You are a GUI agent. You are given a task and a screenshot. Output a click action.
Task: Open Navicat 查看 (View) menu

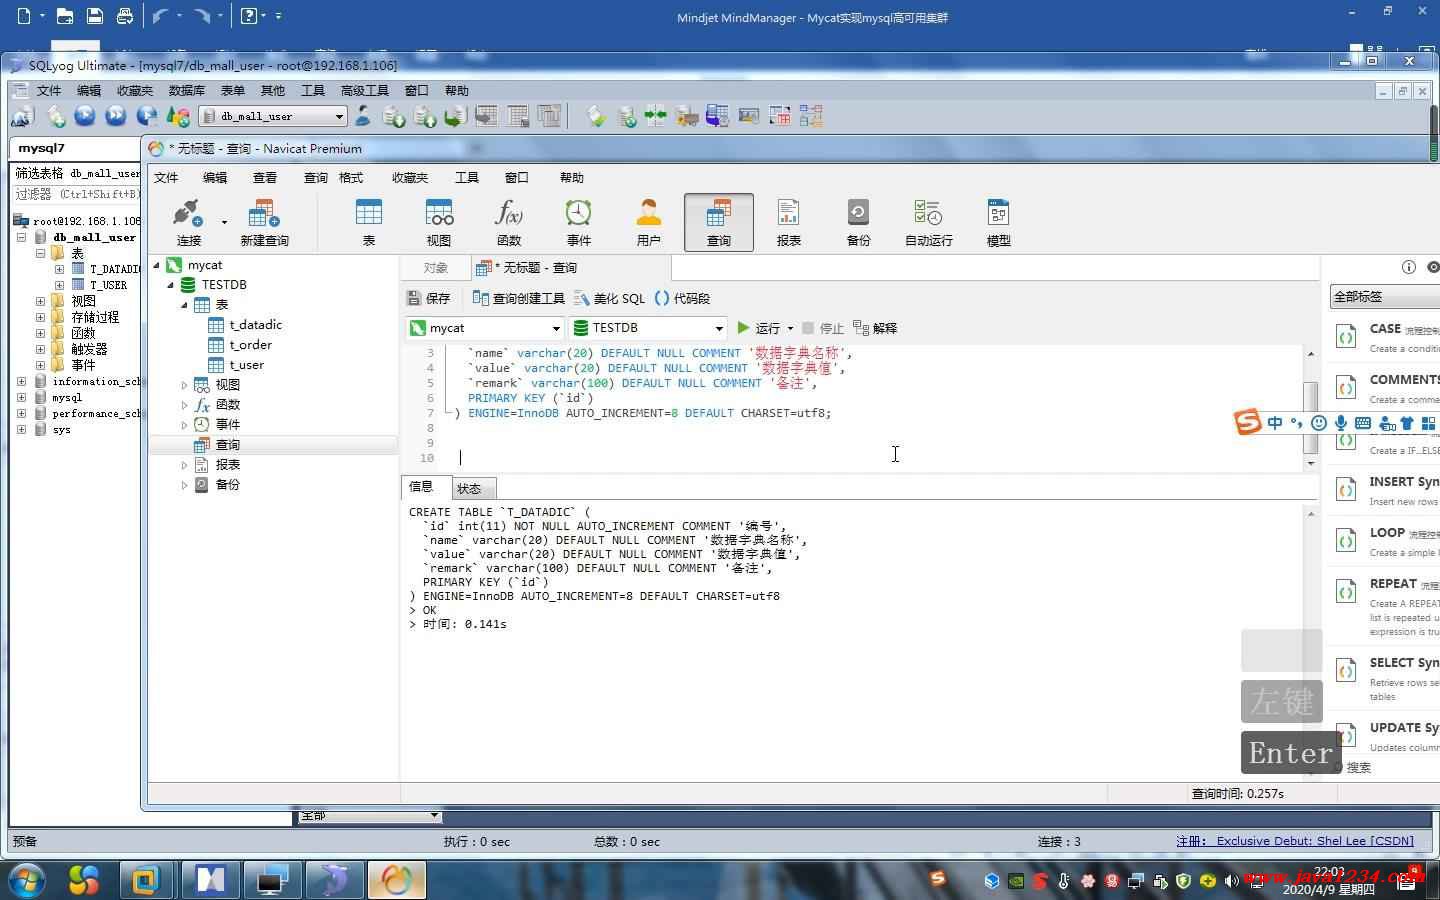pyautogui.click(x=265, y=177)
